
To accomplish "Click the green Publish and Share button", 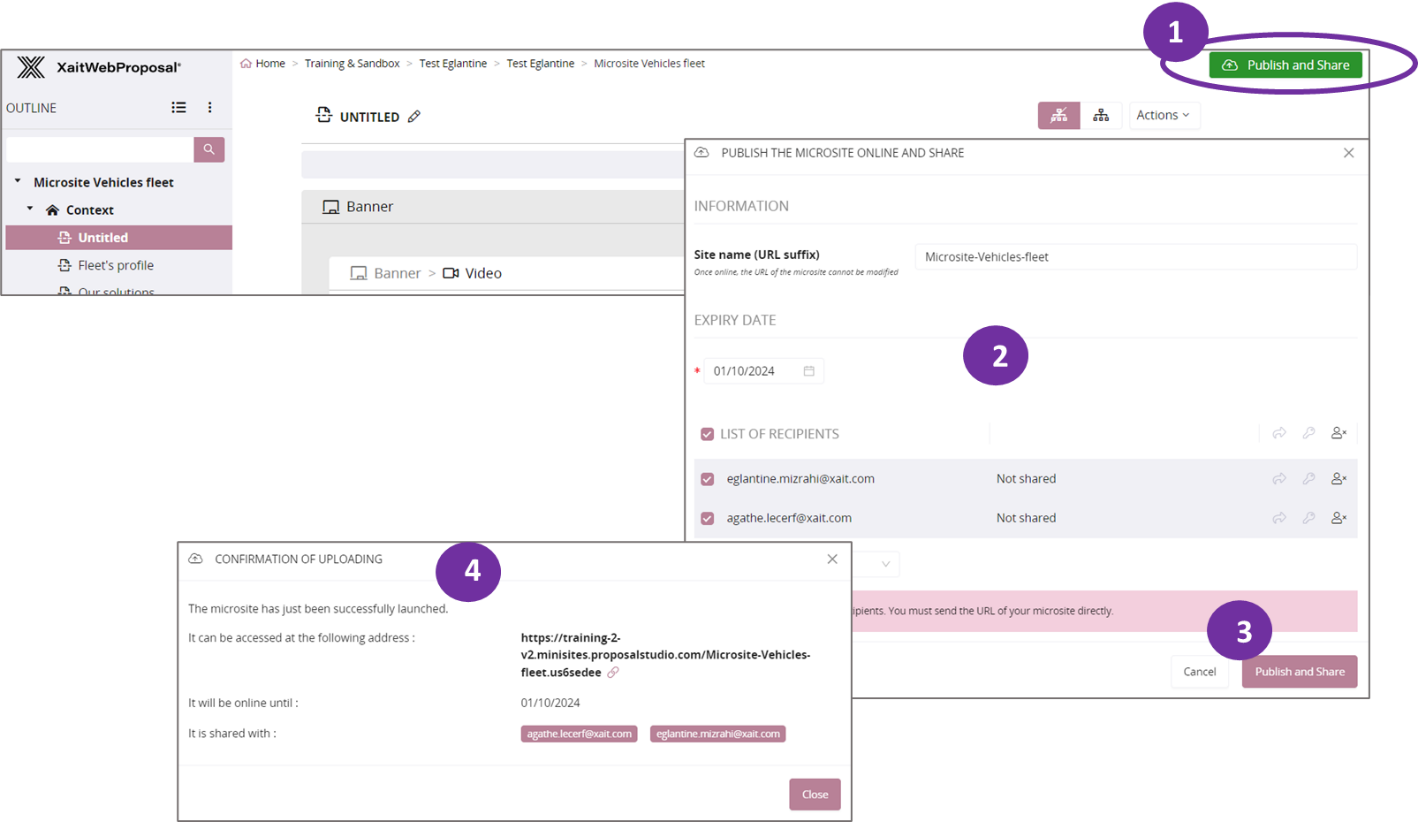I will point(1285,65).
